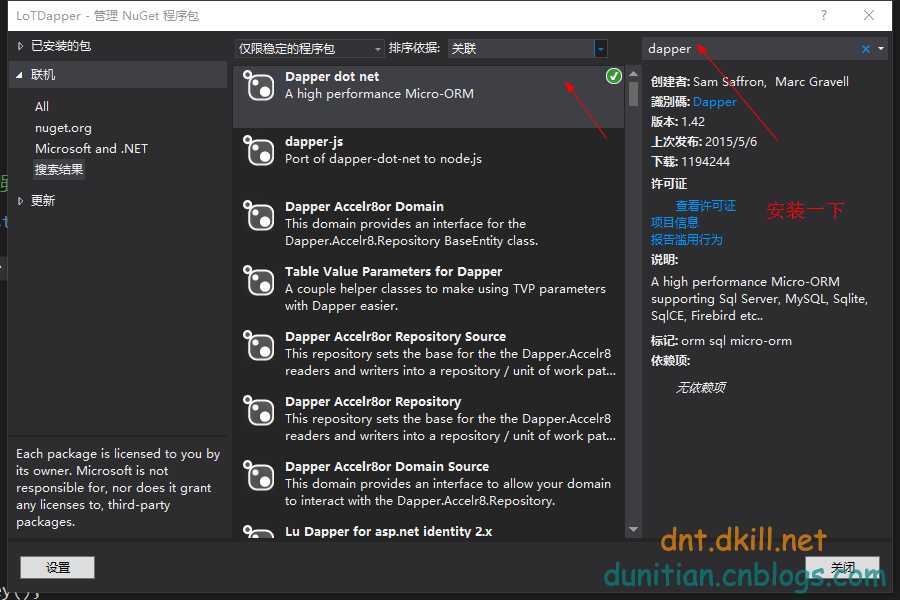Select Dapper Accelr8or Domain Source title
The width and height of the screenshot is (900, 600).
coord(387,466)
